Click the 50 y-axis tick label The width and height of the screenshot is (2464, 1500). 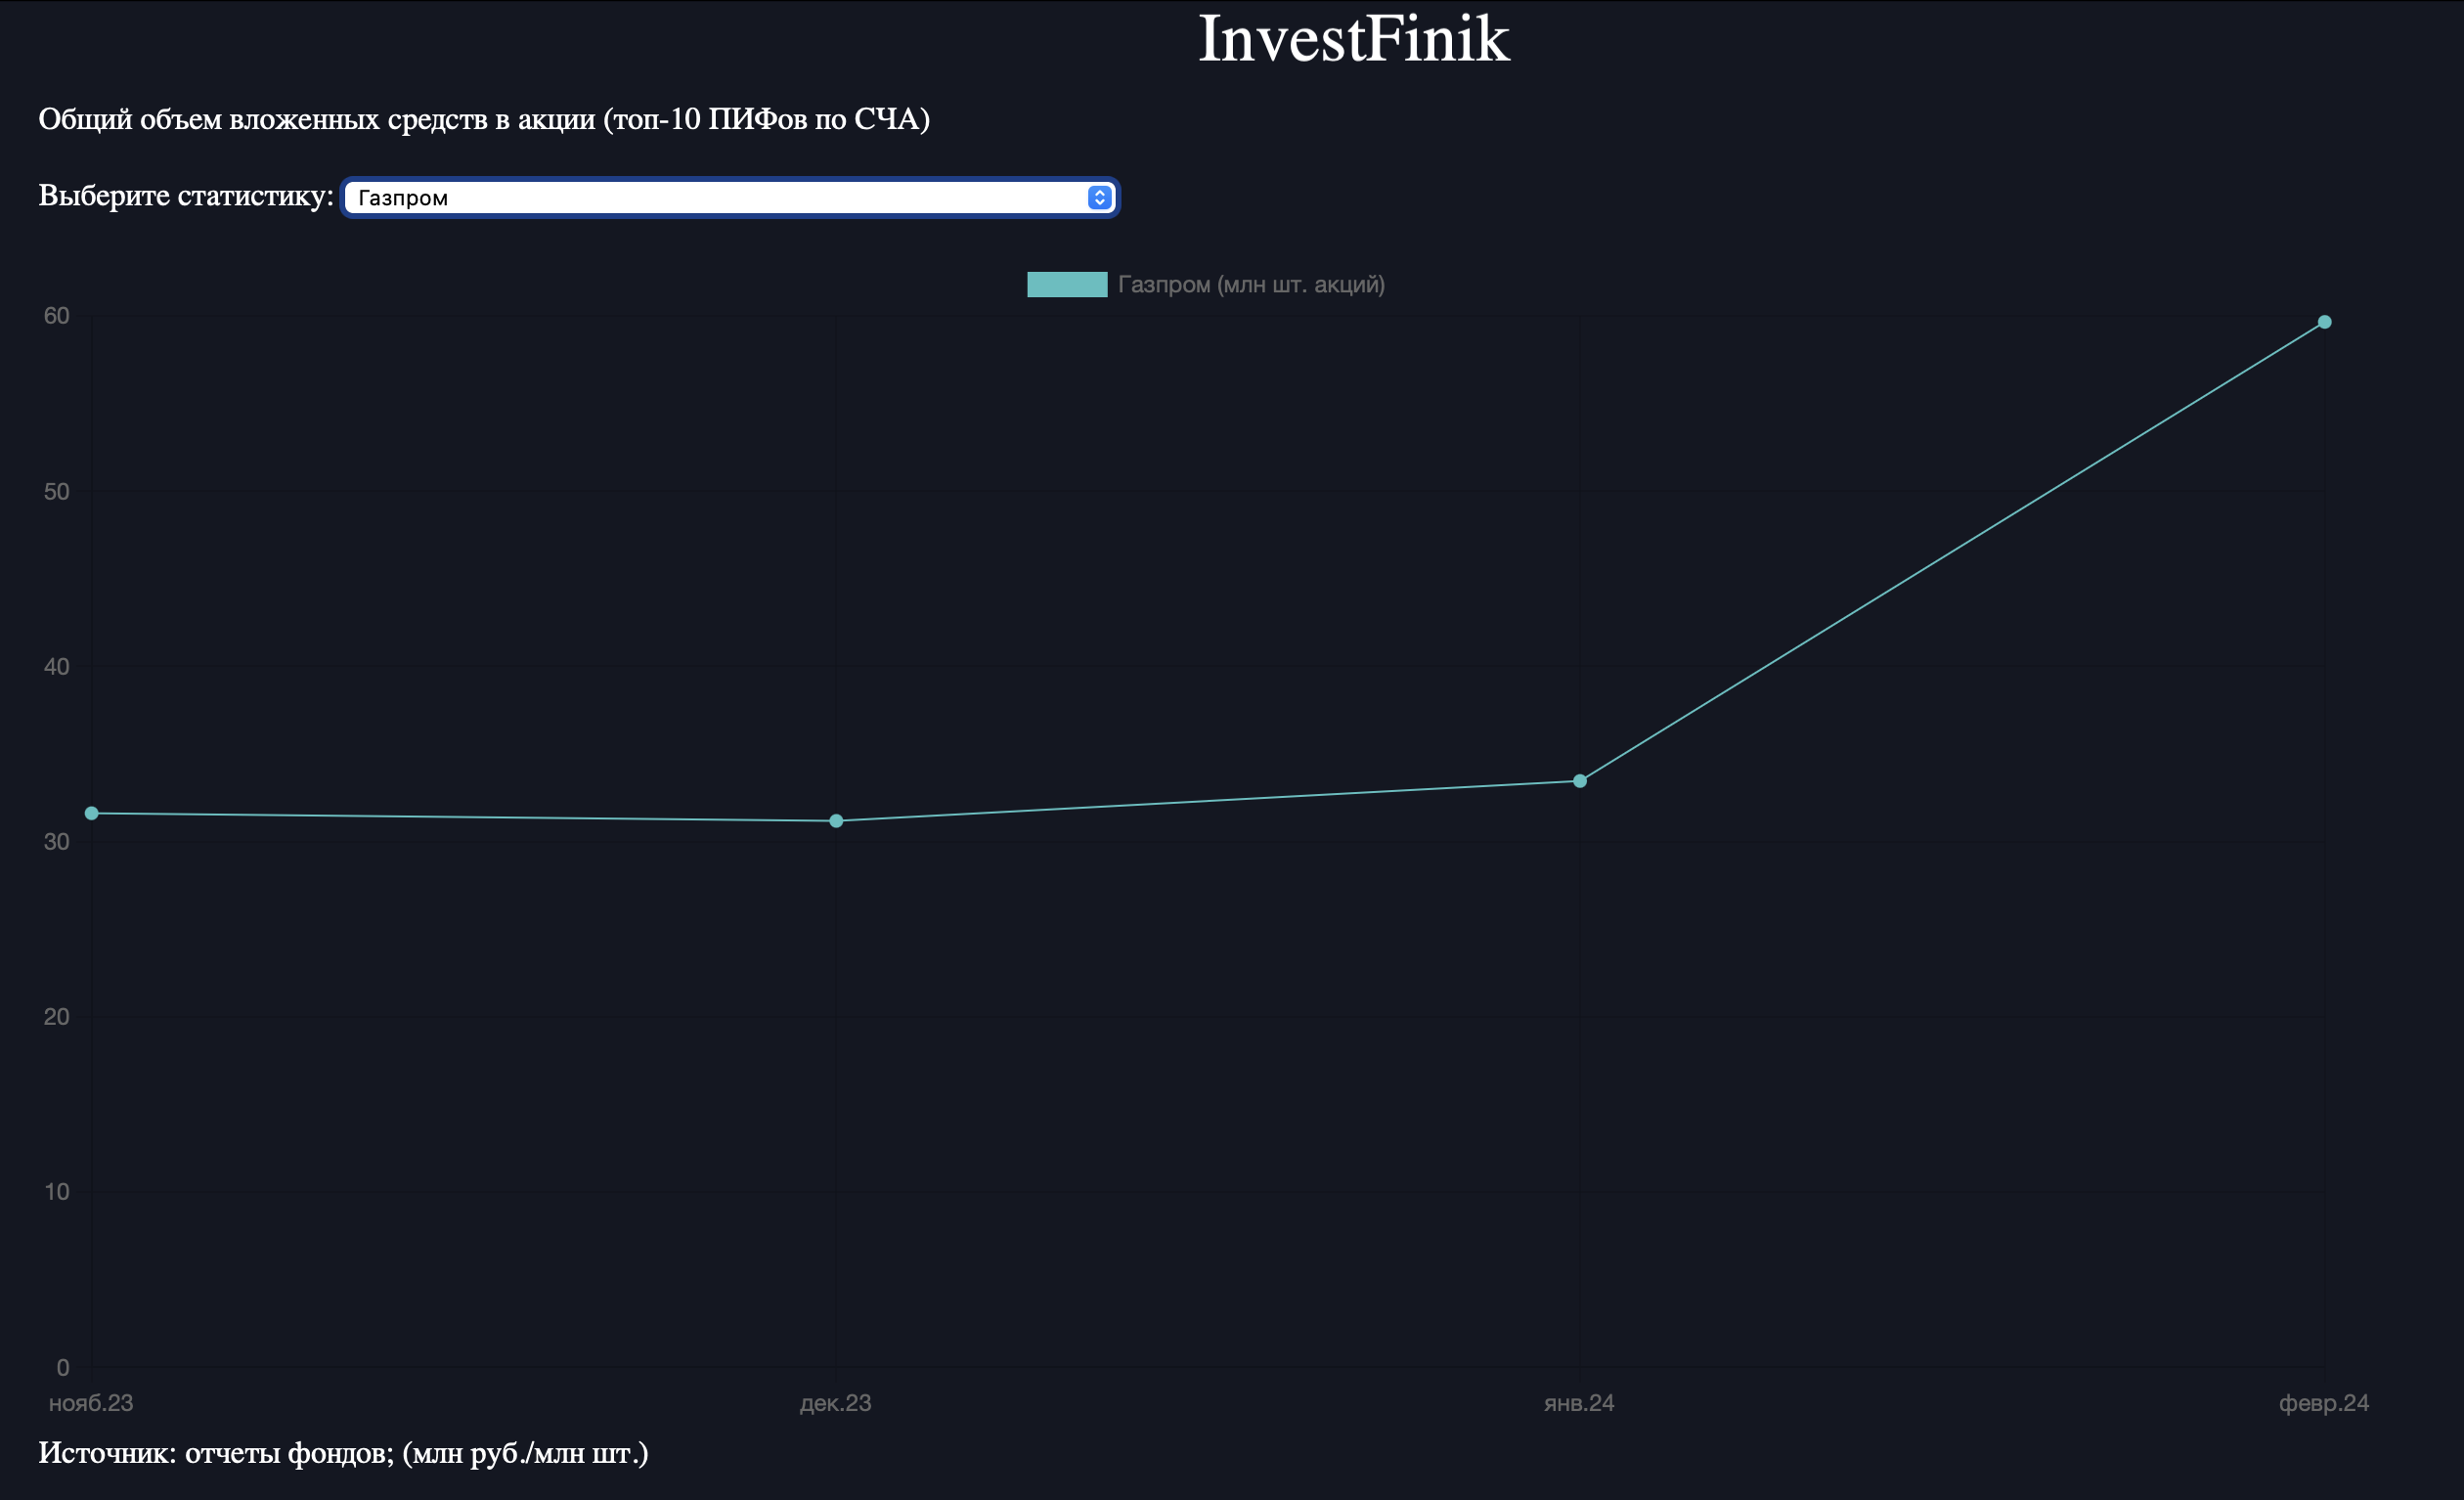coord(57,491)
